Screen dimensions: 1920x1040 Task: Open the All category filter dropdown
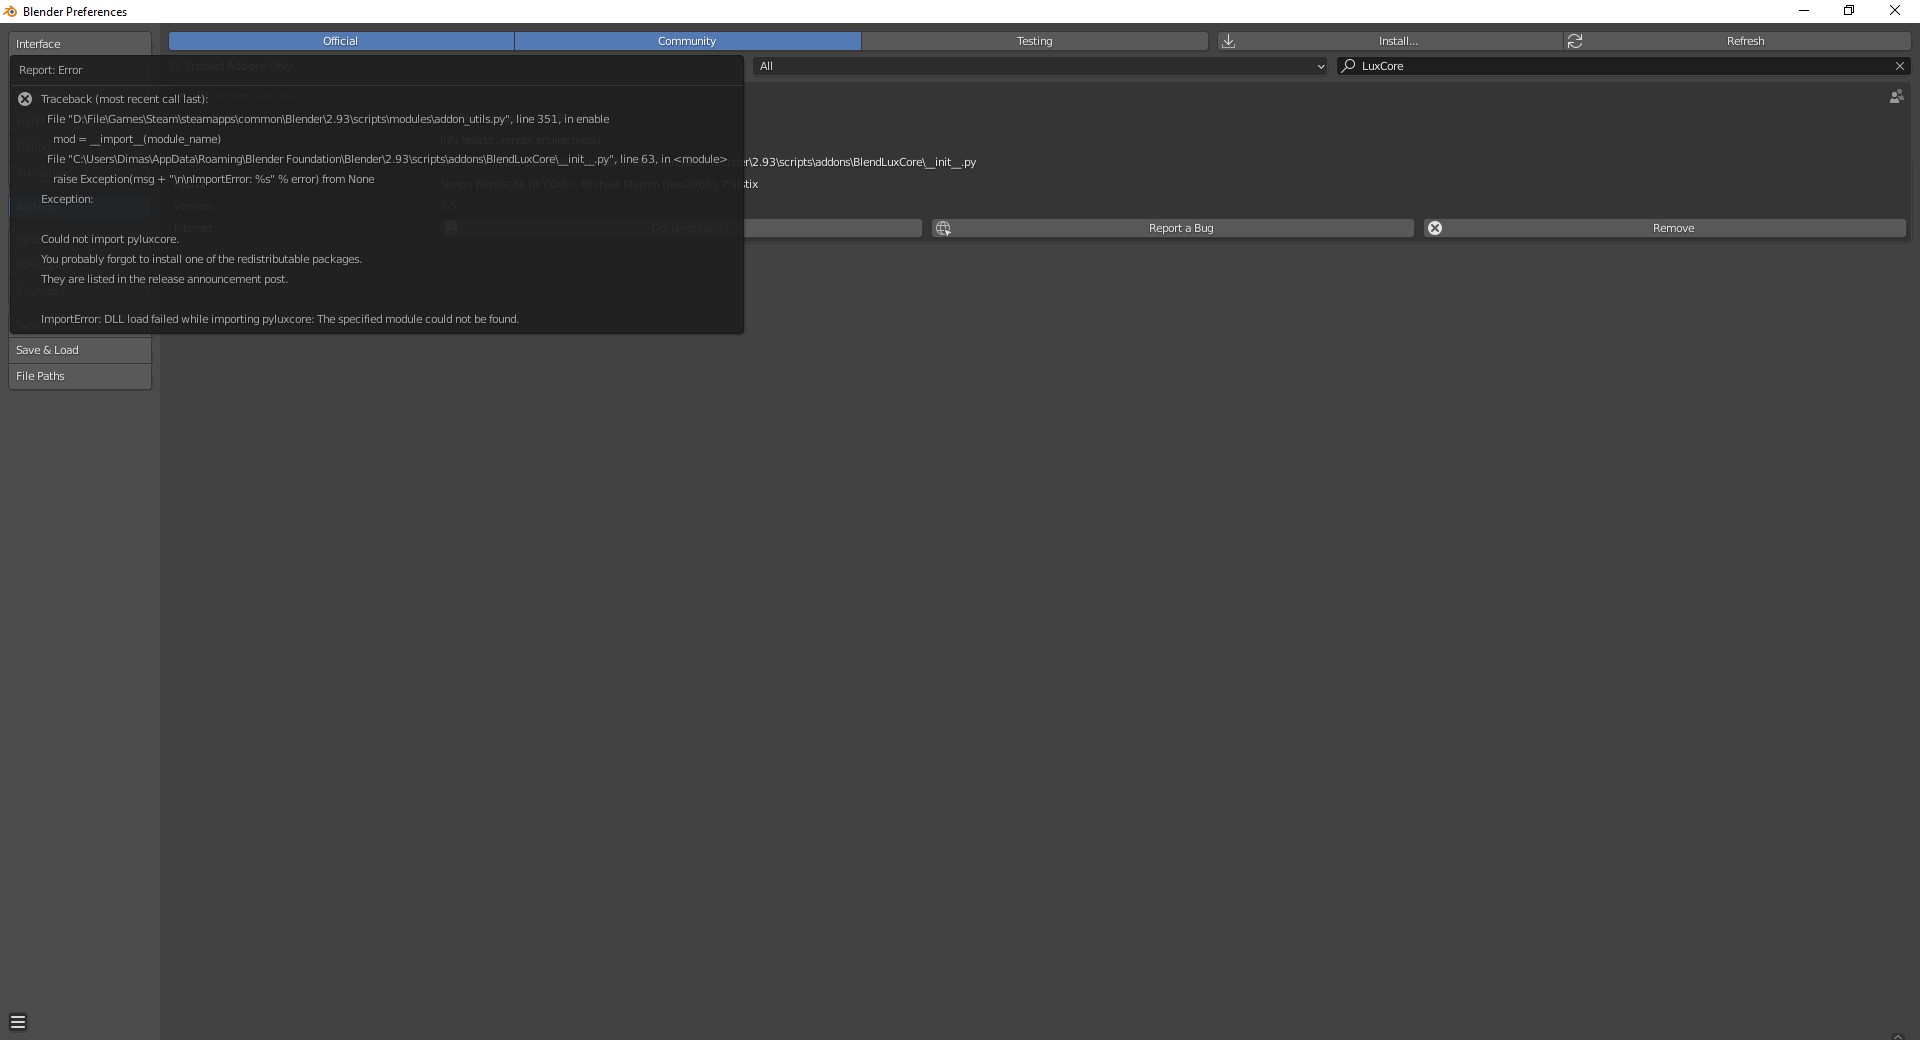[1040, 66]
